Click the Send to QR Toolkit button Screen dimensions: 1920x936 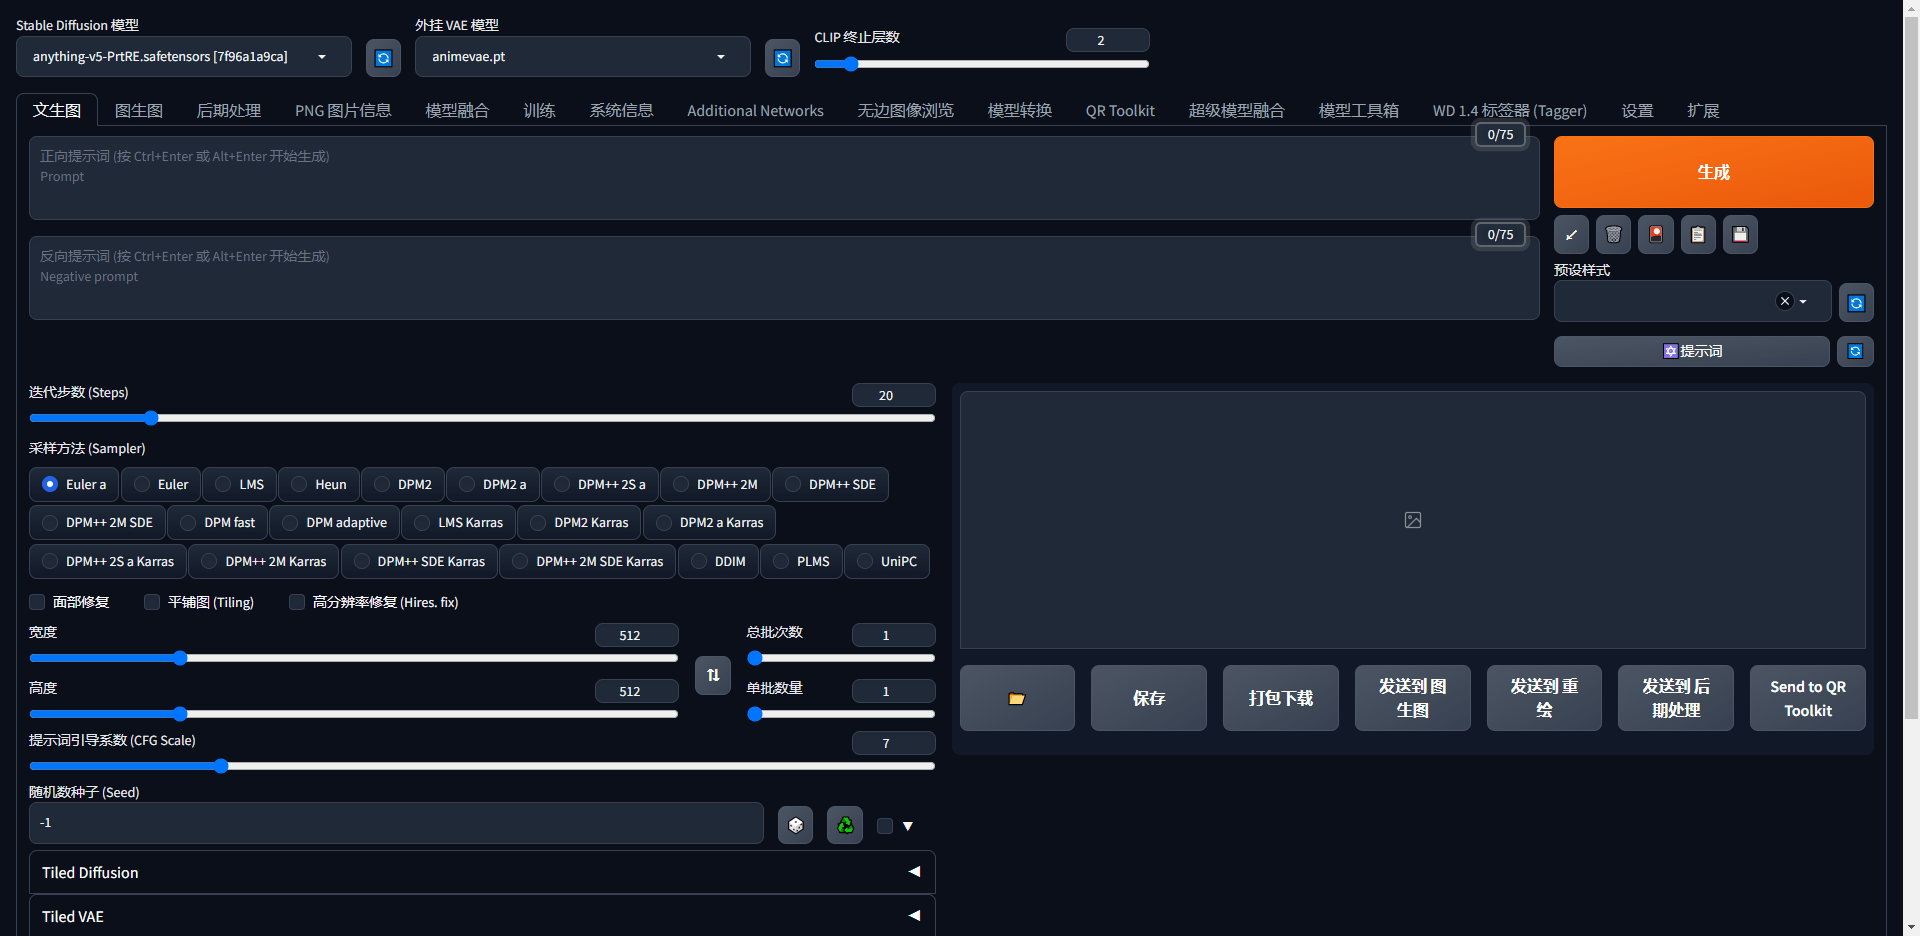click(x=1807, y=698)
